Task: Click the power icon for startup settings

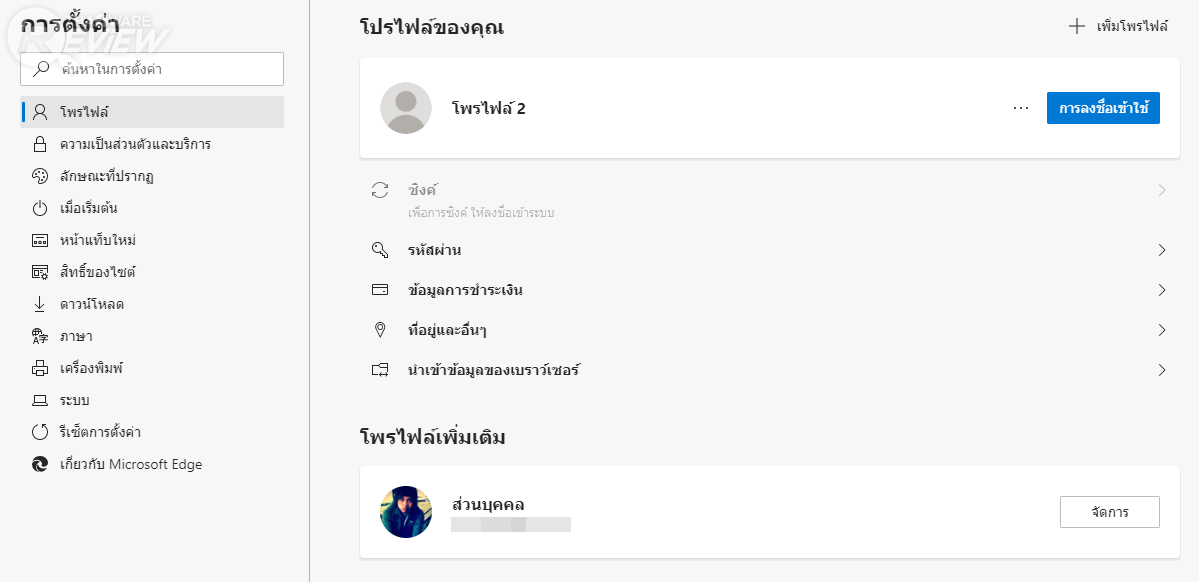Action: tap(40, 208)
